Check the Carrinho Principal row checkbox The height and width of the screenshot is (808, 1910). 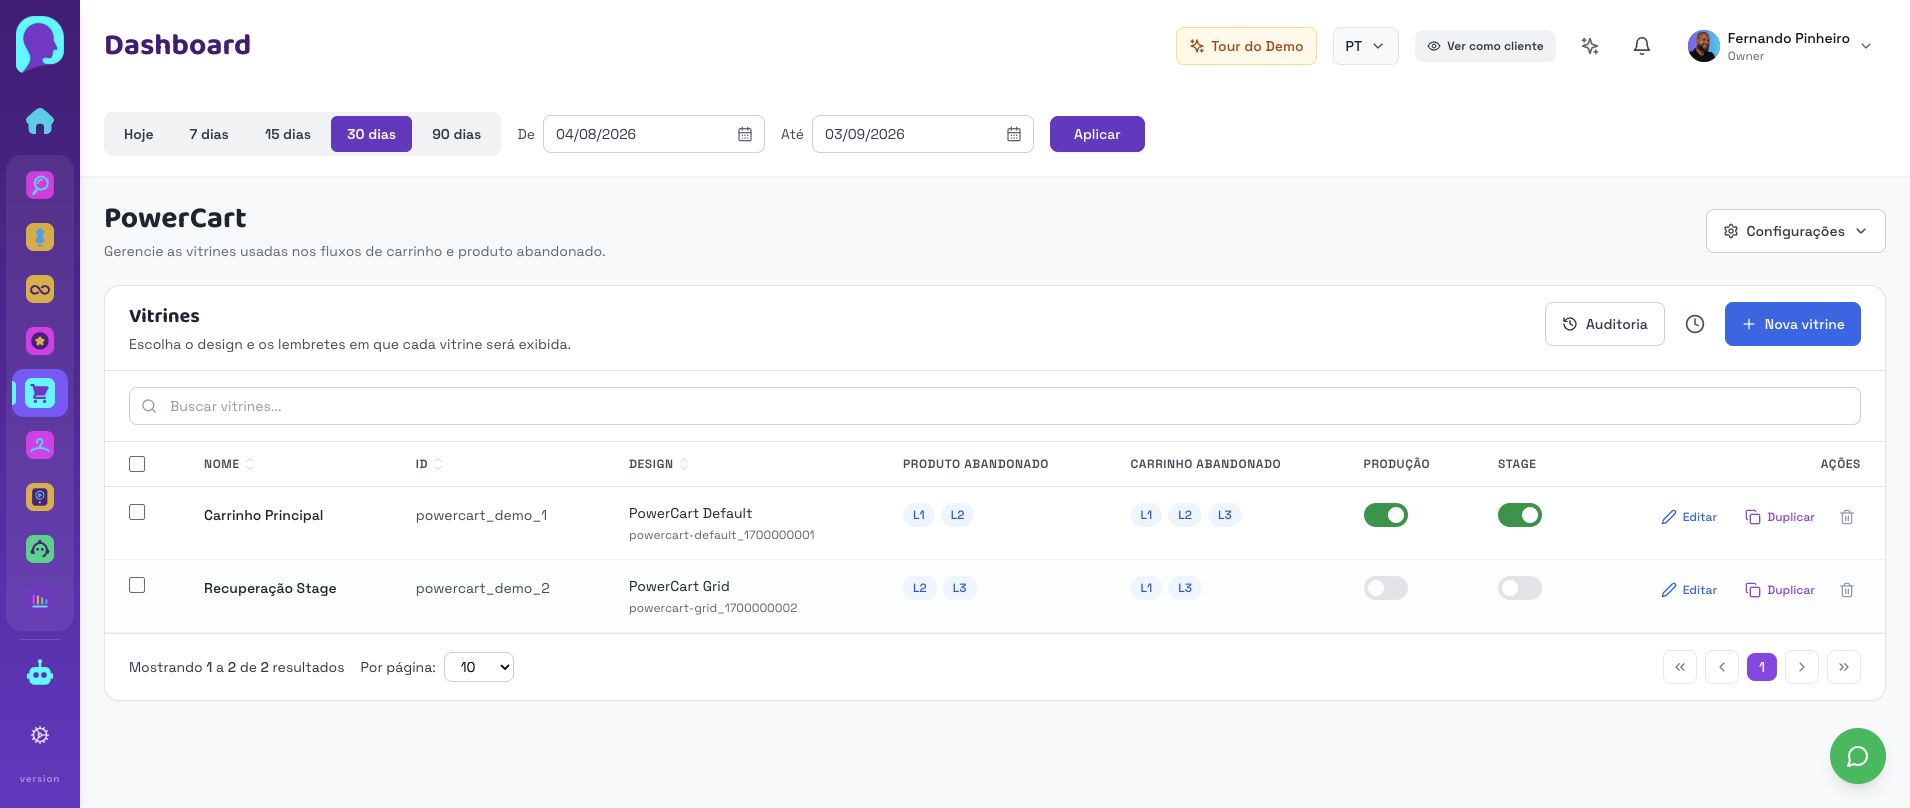(137, 512)
